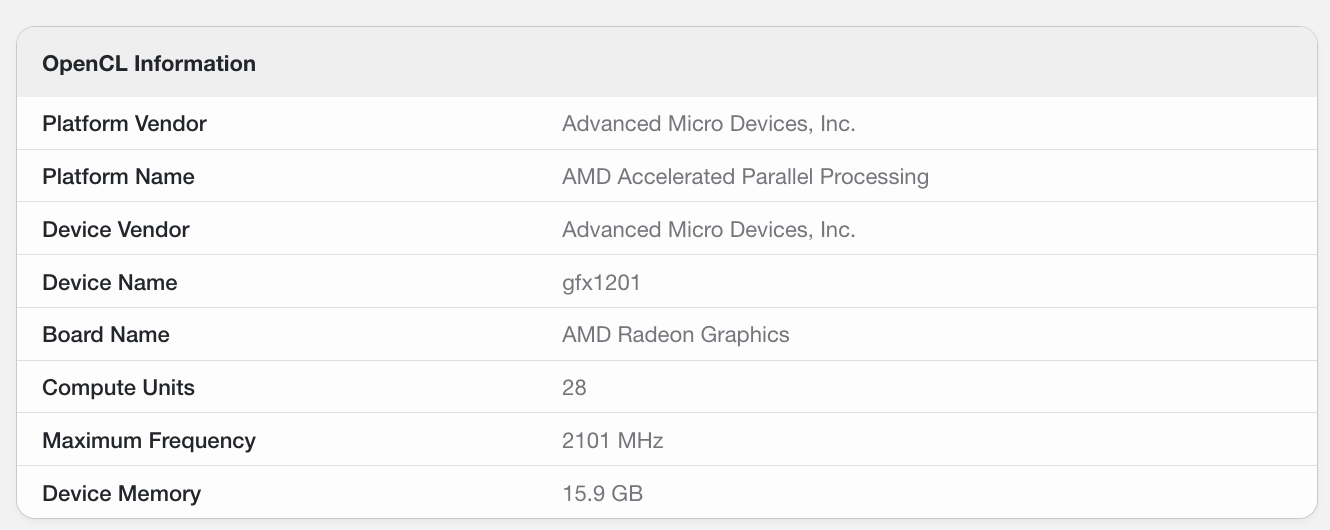The height and width of the screenshot is (530, 1330).
Task: Click the gfx1201 device name value
Action: 601,283
